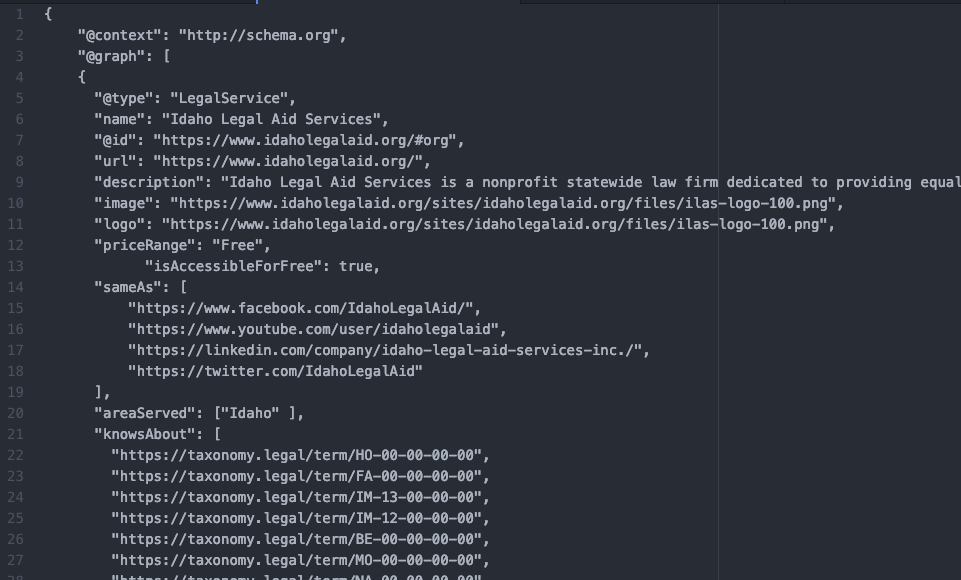The width and height of the screenshot is (961, 580).
Task: Click the "isAccessibleForFree" key
Action: (x=233, y=266)
